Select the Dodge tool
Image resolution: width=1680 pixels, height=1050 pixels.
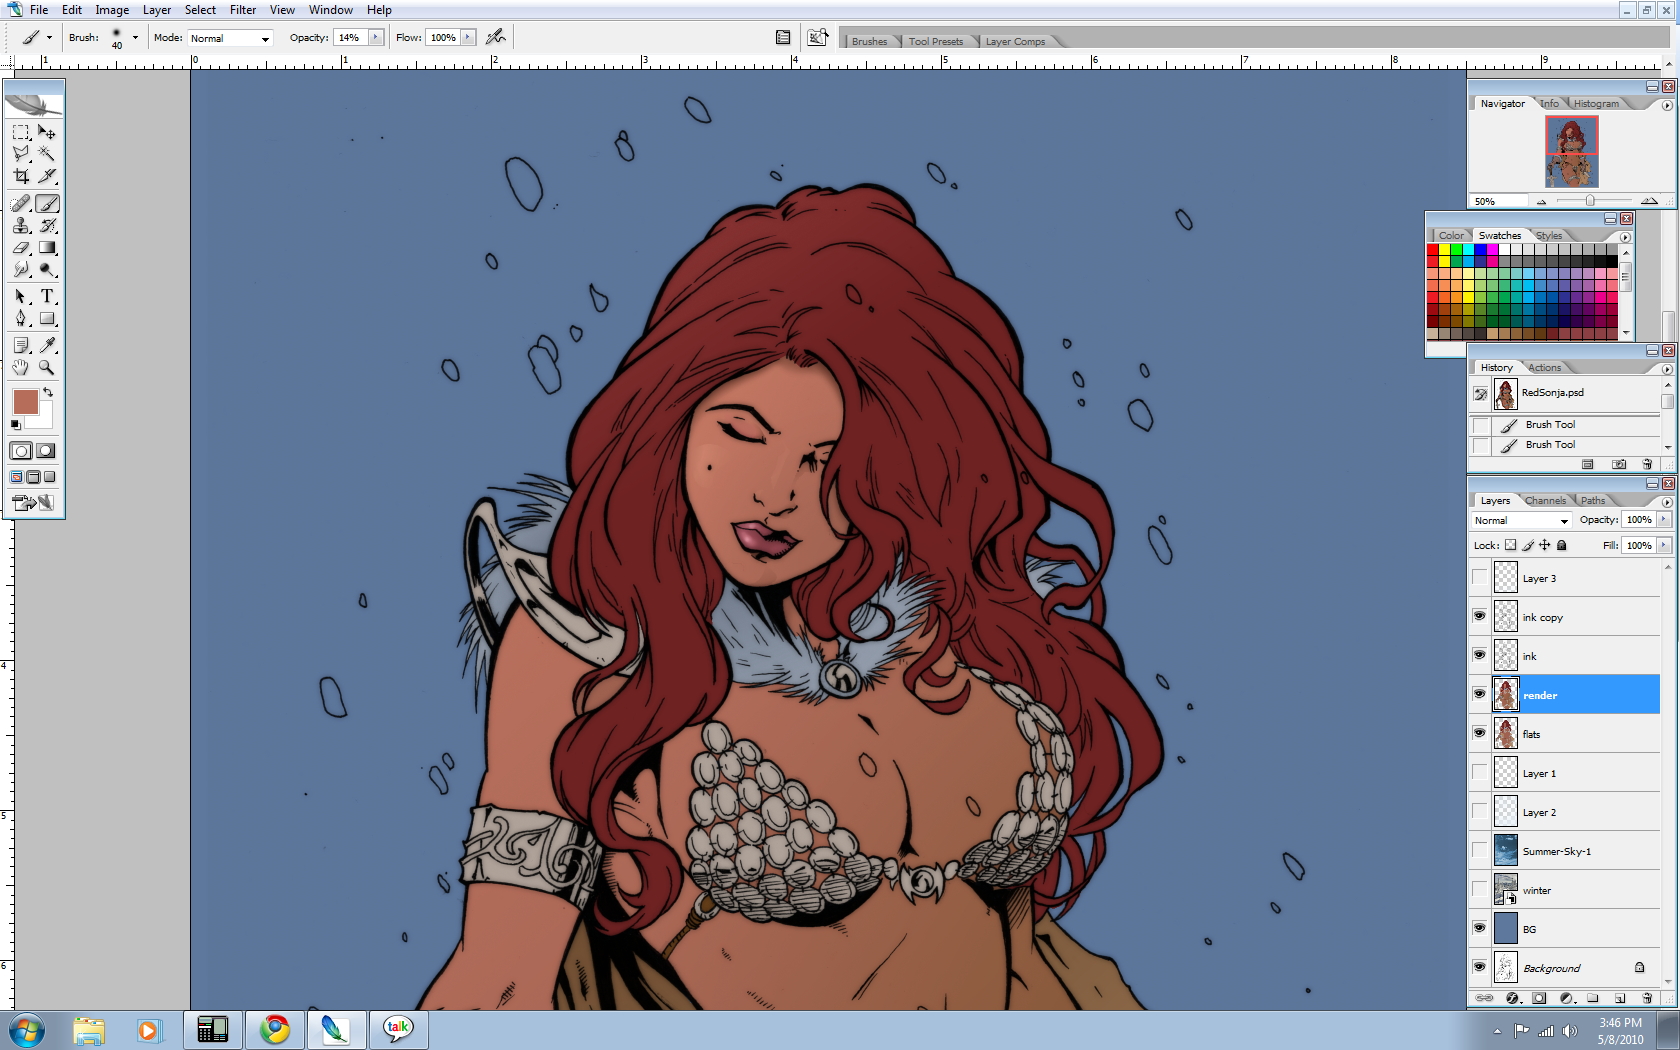[x=47, y=269]
